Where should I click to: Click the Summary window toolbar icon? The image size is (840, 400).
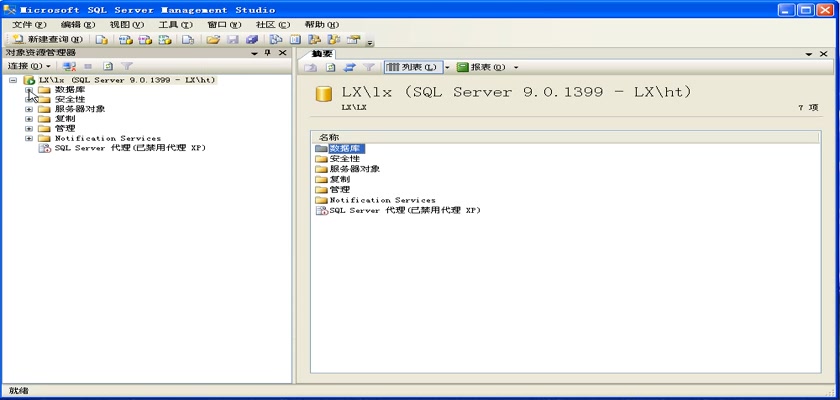pos(295,40)
